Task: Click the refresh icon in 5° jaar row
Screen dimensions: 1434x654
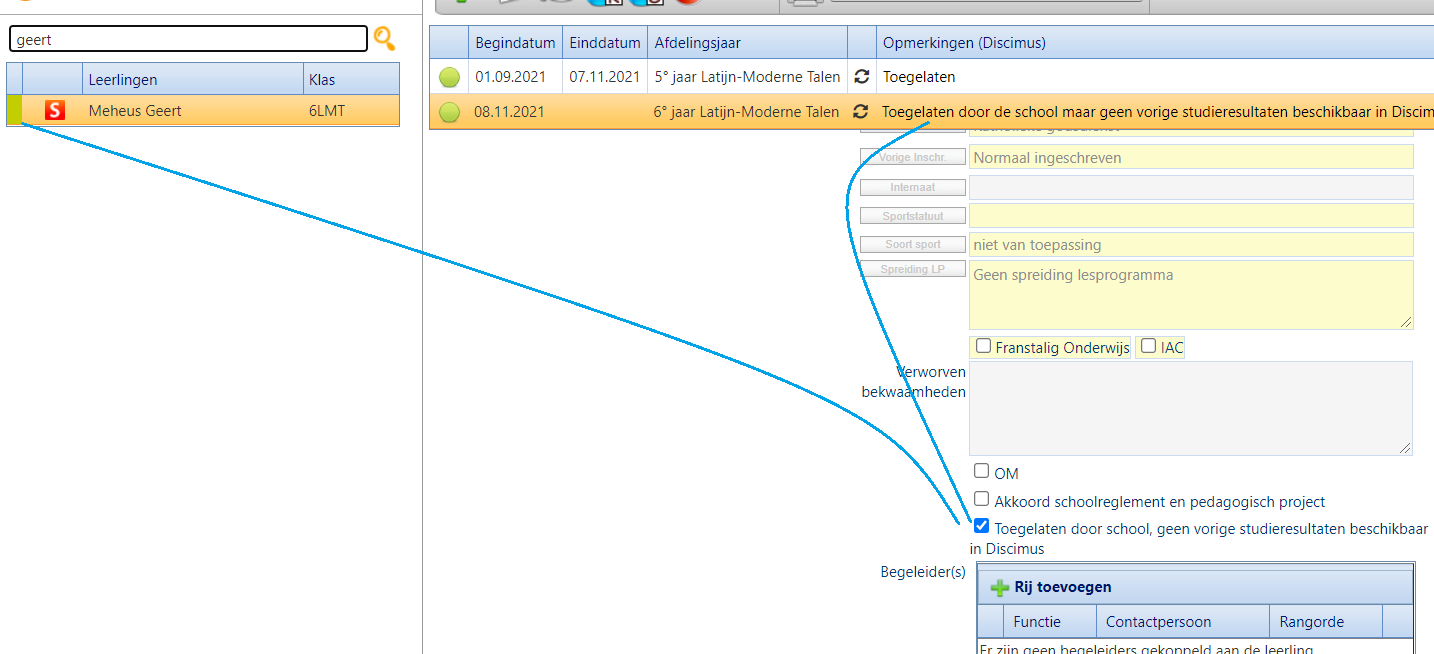Action: pos(860,77)
